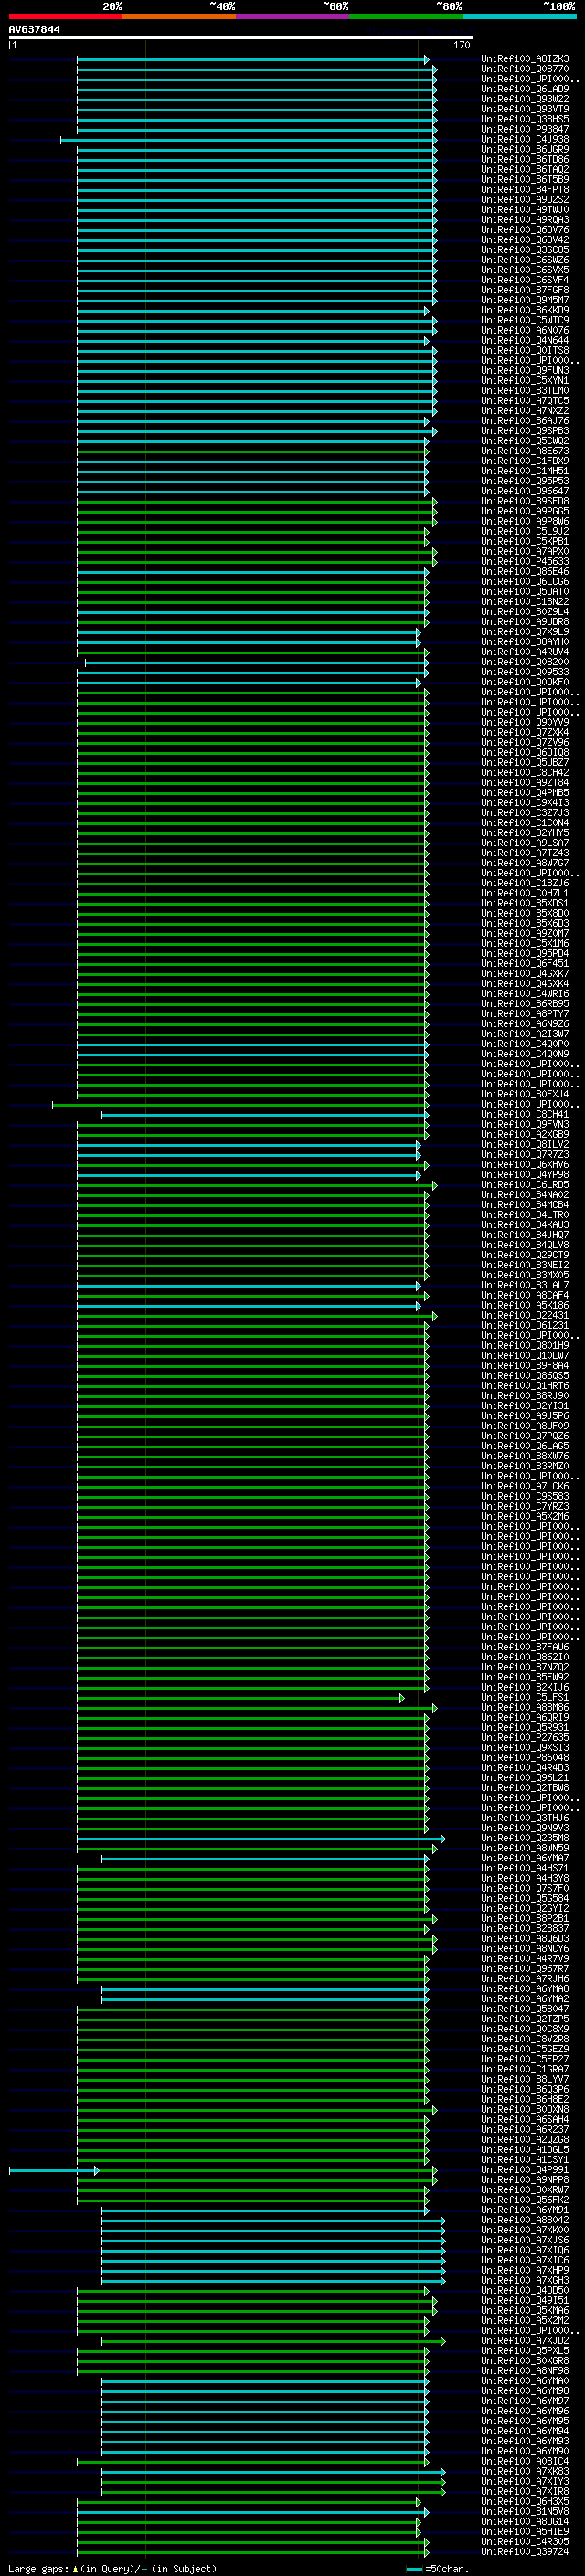Select UniRef100_Q4N644 entry
Image resolution: width=585 pixels, height=2576 pixels.
525,341
